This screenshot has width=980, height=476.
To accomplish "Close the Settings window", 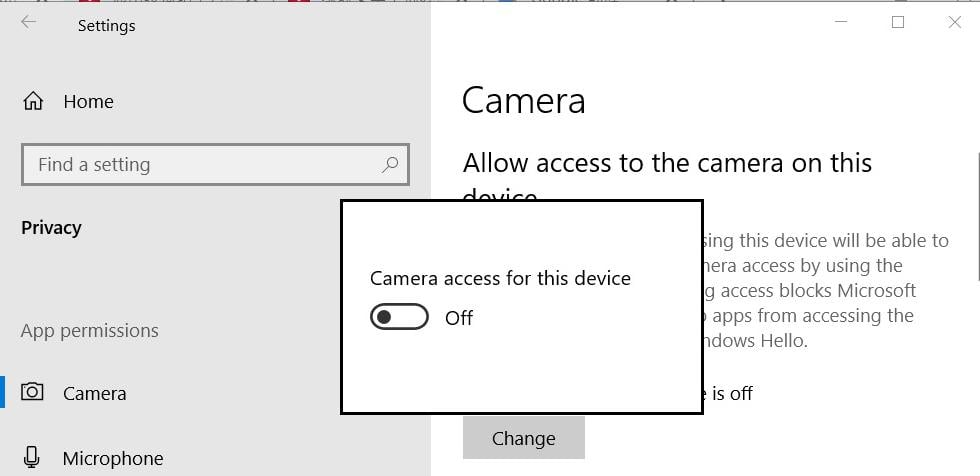I will point(954,22).
